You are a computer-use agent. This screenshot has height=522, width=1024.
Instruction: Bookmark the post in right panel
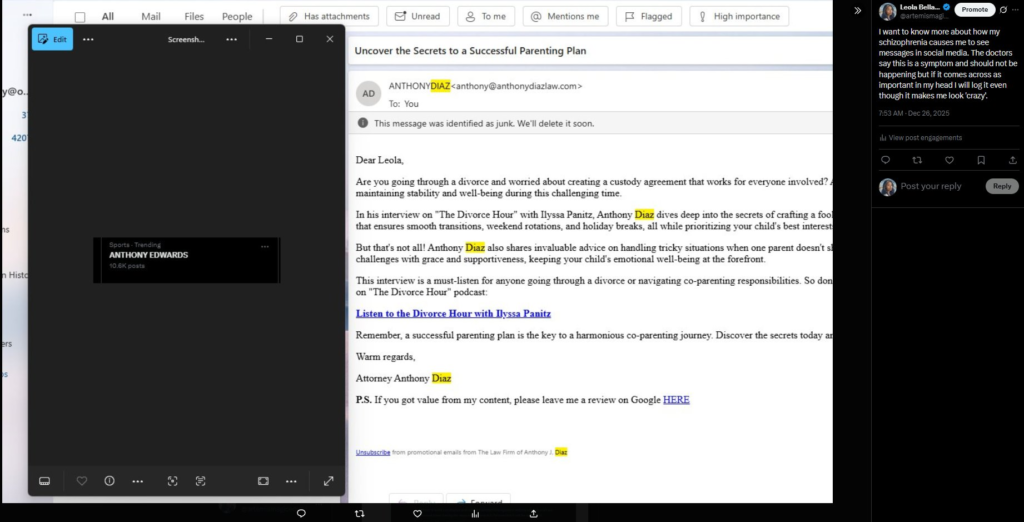(982, 160)
